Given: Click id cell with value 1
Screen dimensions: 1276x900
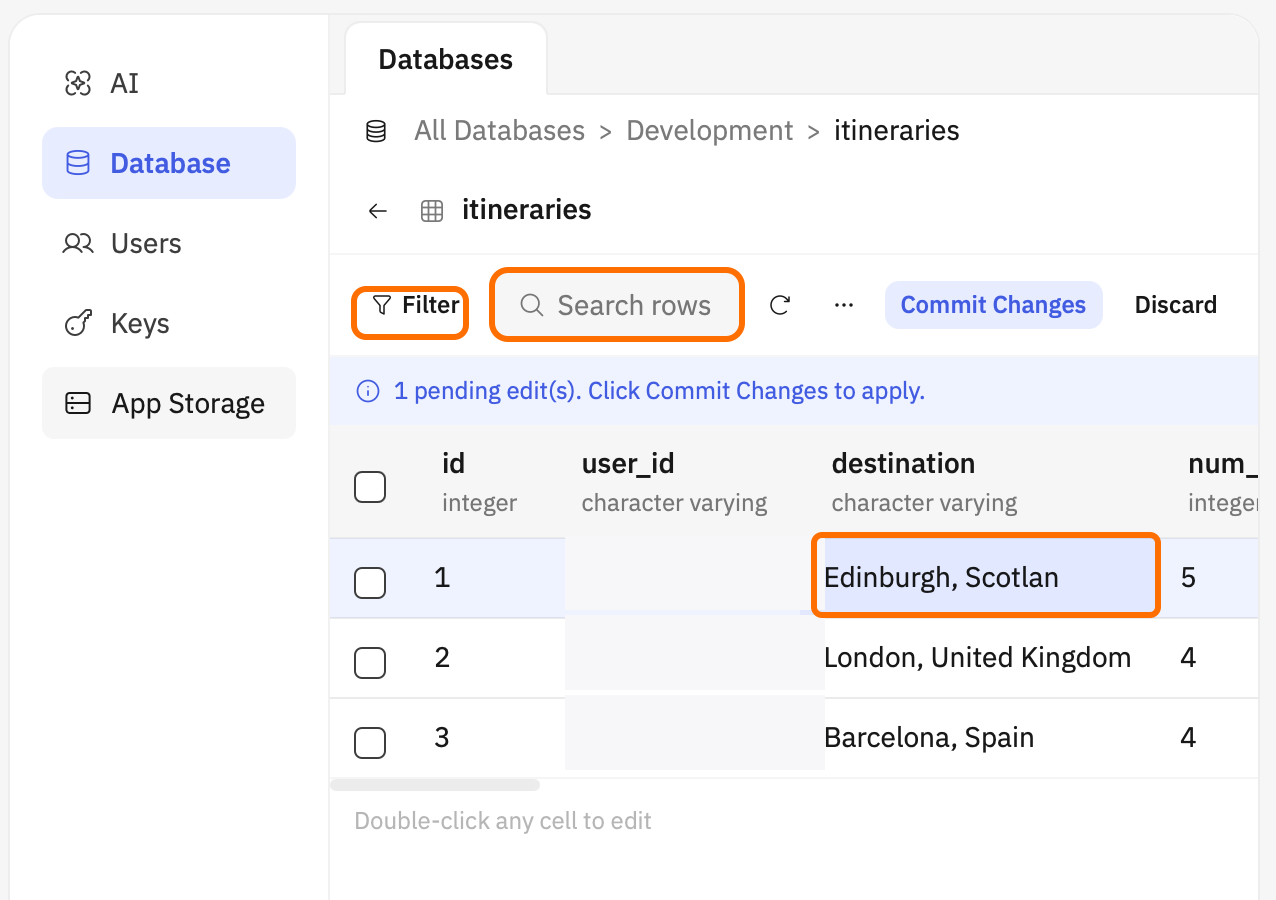Looking at the screenshot, I should point(442,578).
